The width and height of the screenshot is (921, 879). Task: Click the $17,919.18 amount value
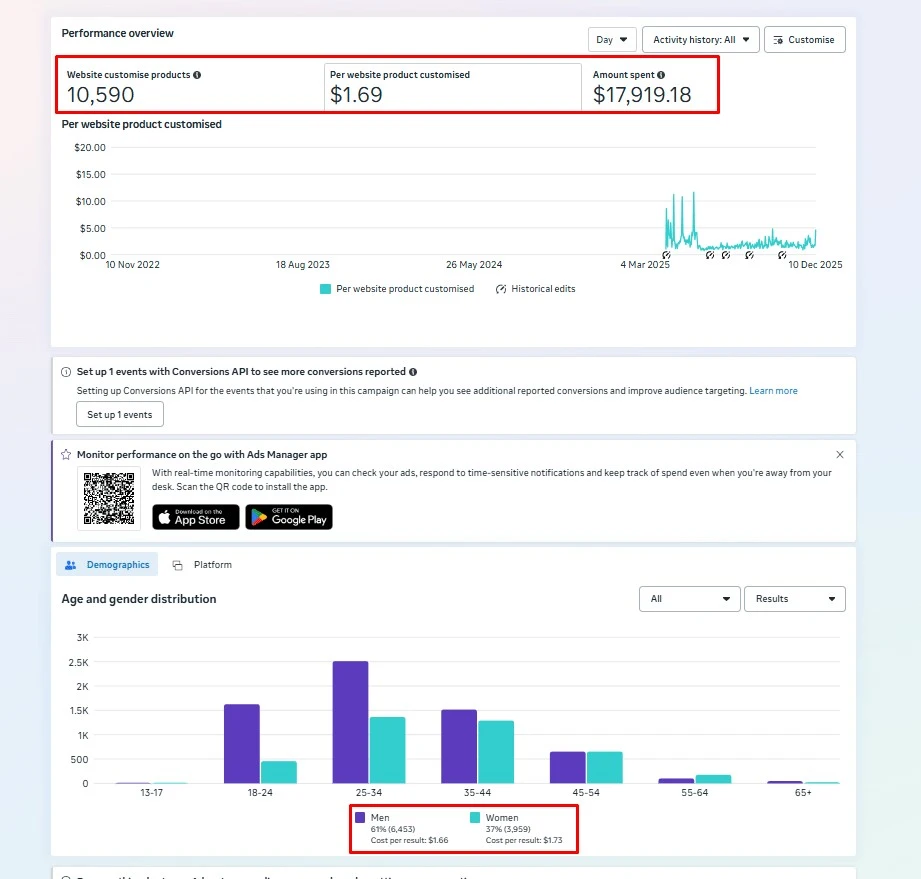642,95
